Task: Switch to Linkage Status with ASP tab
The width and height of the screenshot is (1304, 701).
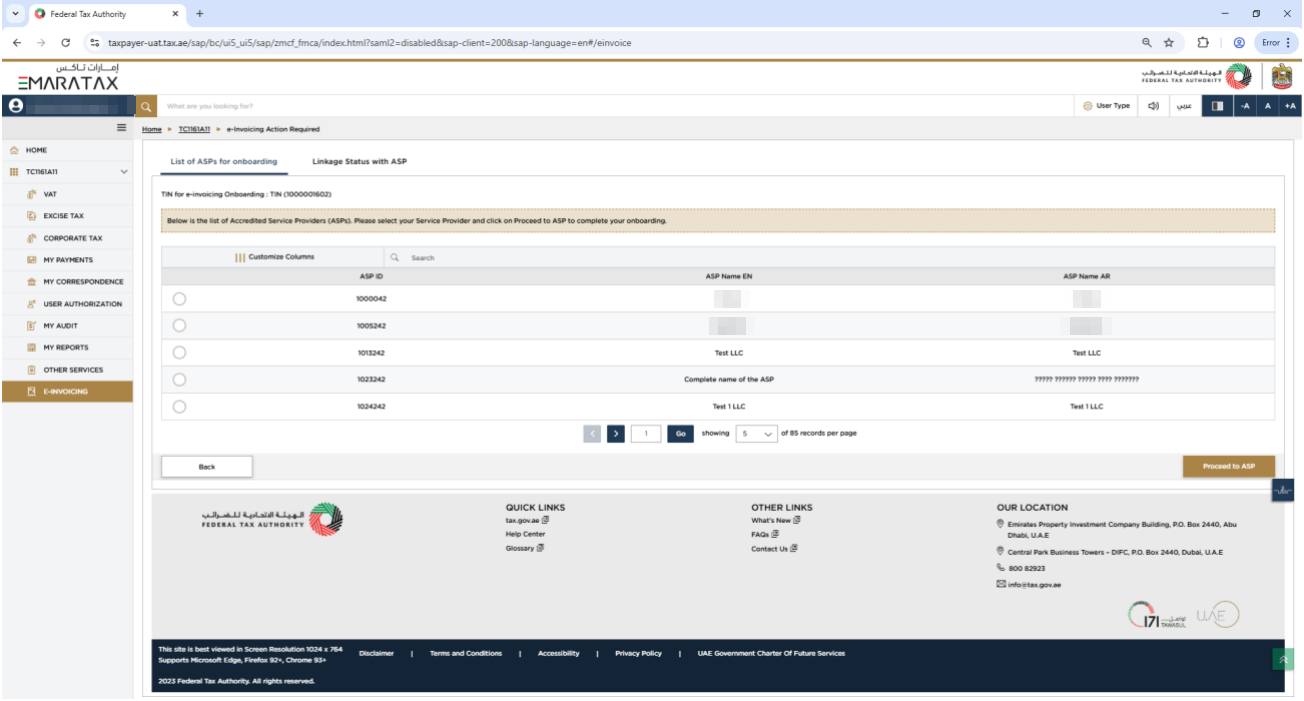Action: tap(359, 161)
